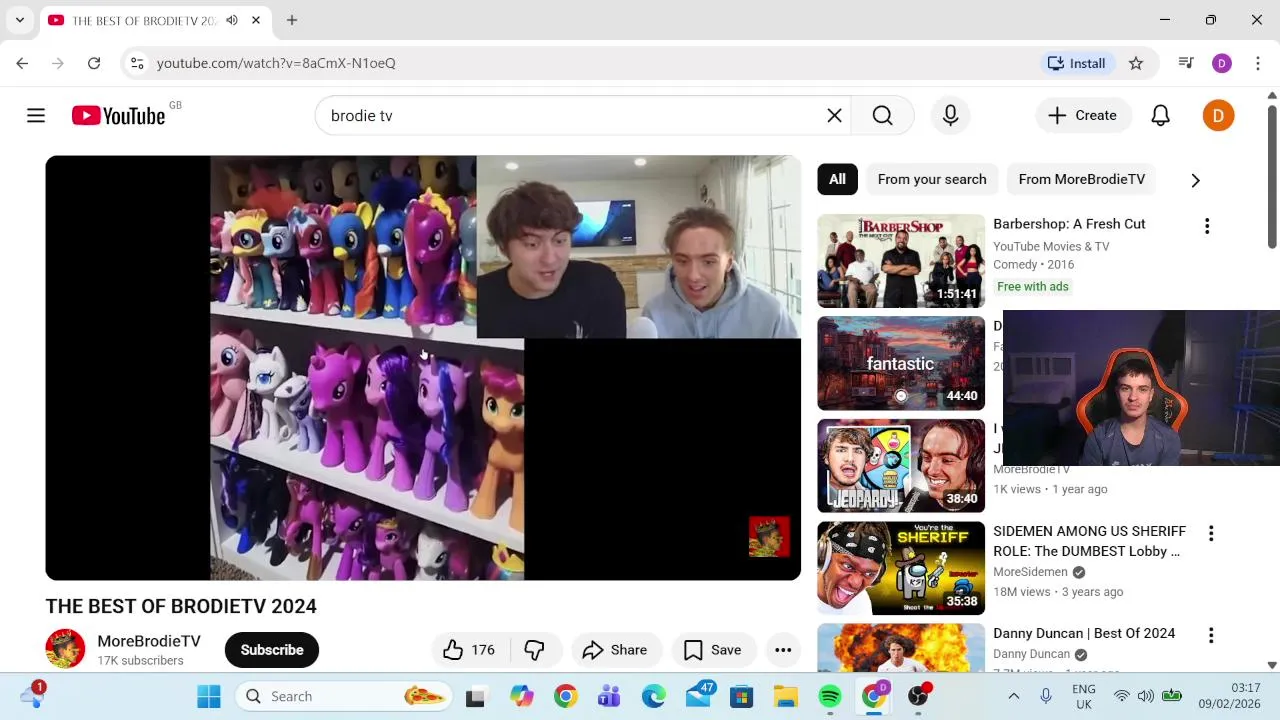Open more actions ellipsis under the video
This screenshot has height=720, width=1280.
tap(783, 650)
